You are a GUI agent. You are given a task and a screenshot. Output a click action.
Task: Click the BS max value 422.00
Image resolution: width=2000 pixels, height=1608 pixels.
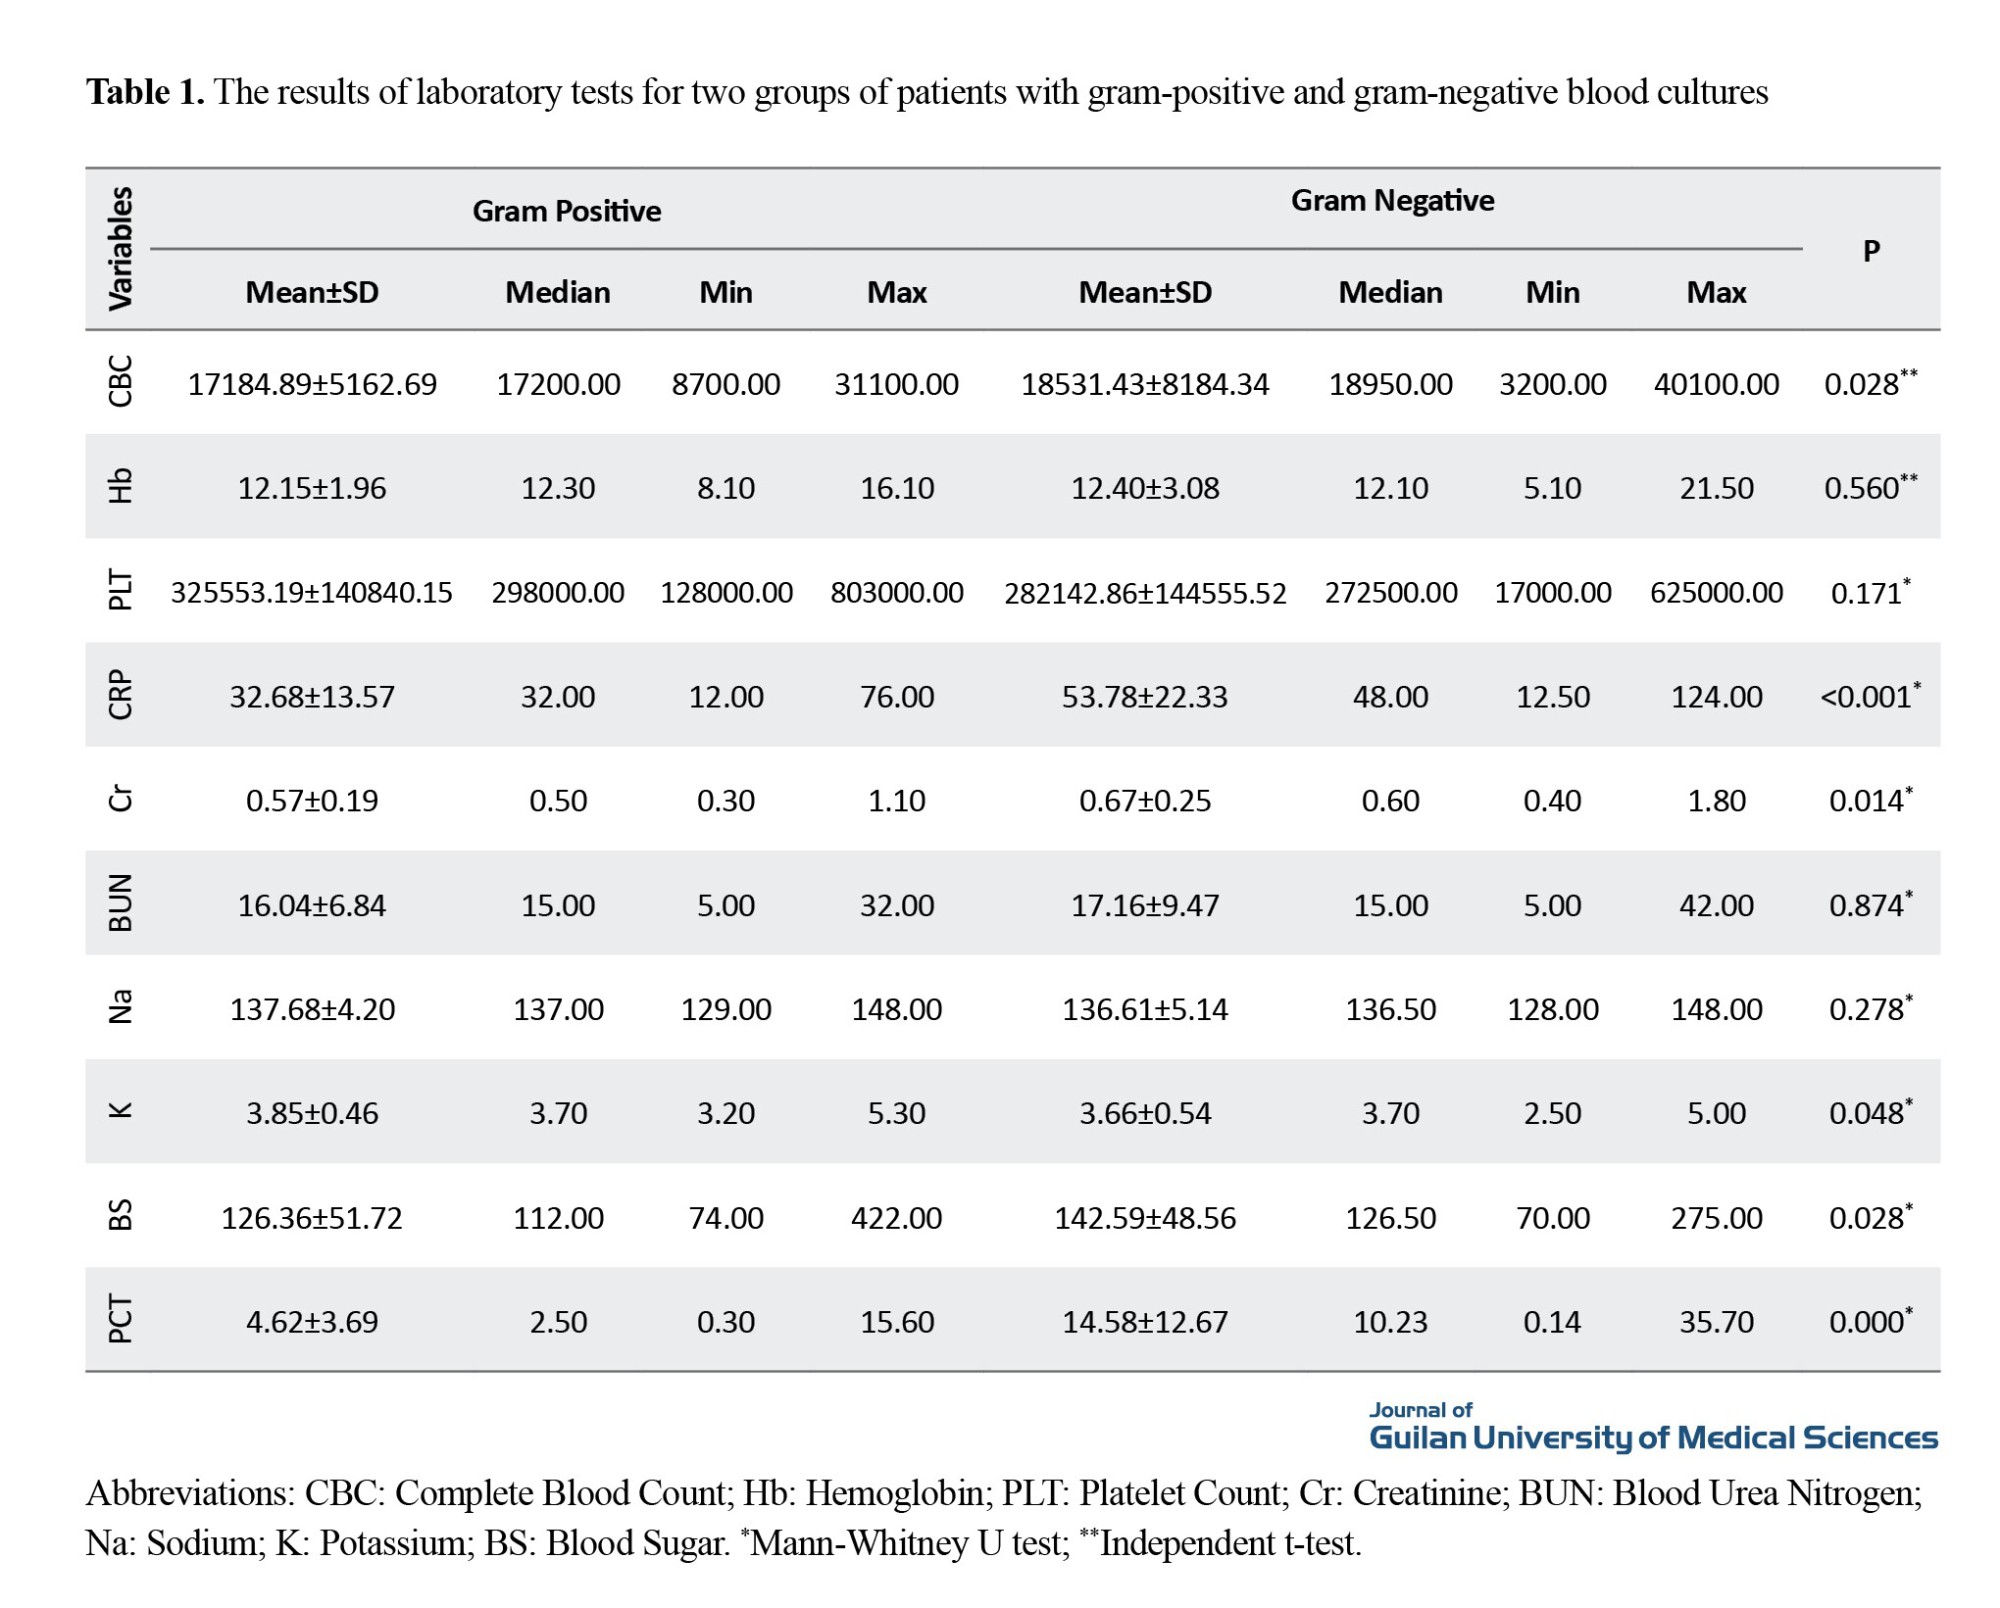tap(896, 1217)
